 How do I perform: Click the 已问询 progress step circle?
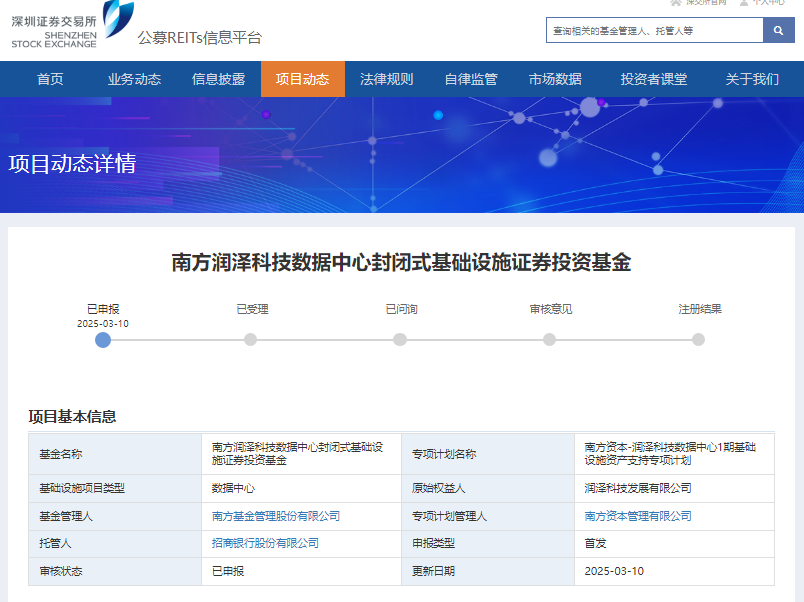click(x=400, y=340)
